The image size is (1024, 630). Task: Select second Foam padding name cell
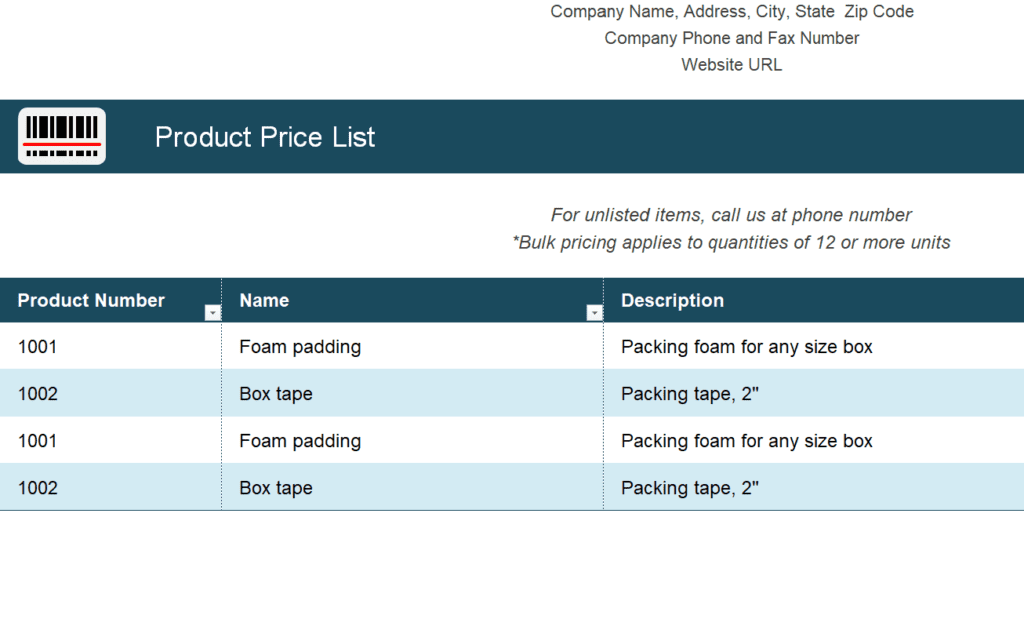click(x=412, y=441)
